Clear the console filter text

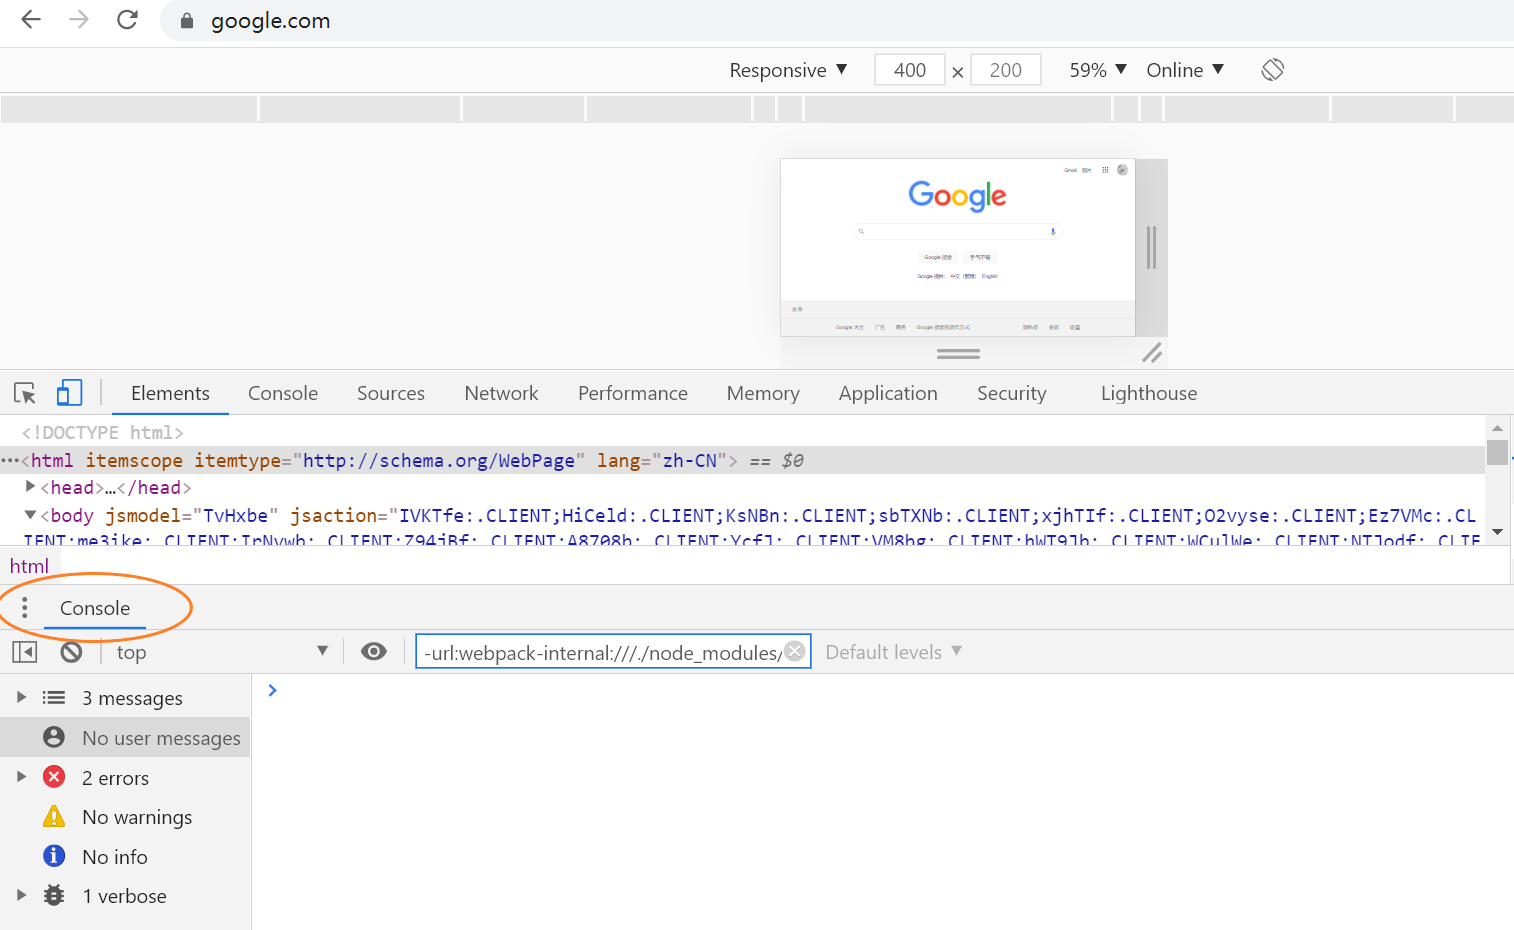tap(795, 651)
